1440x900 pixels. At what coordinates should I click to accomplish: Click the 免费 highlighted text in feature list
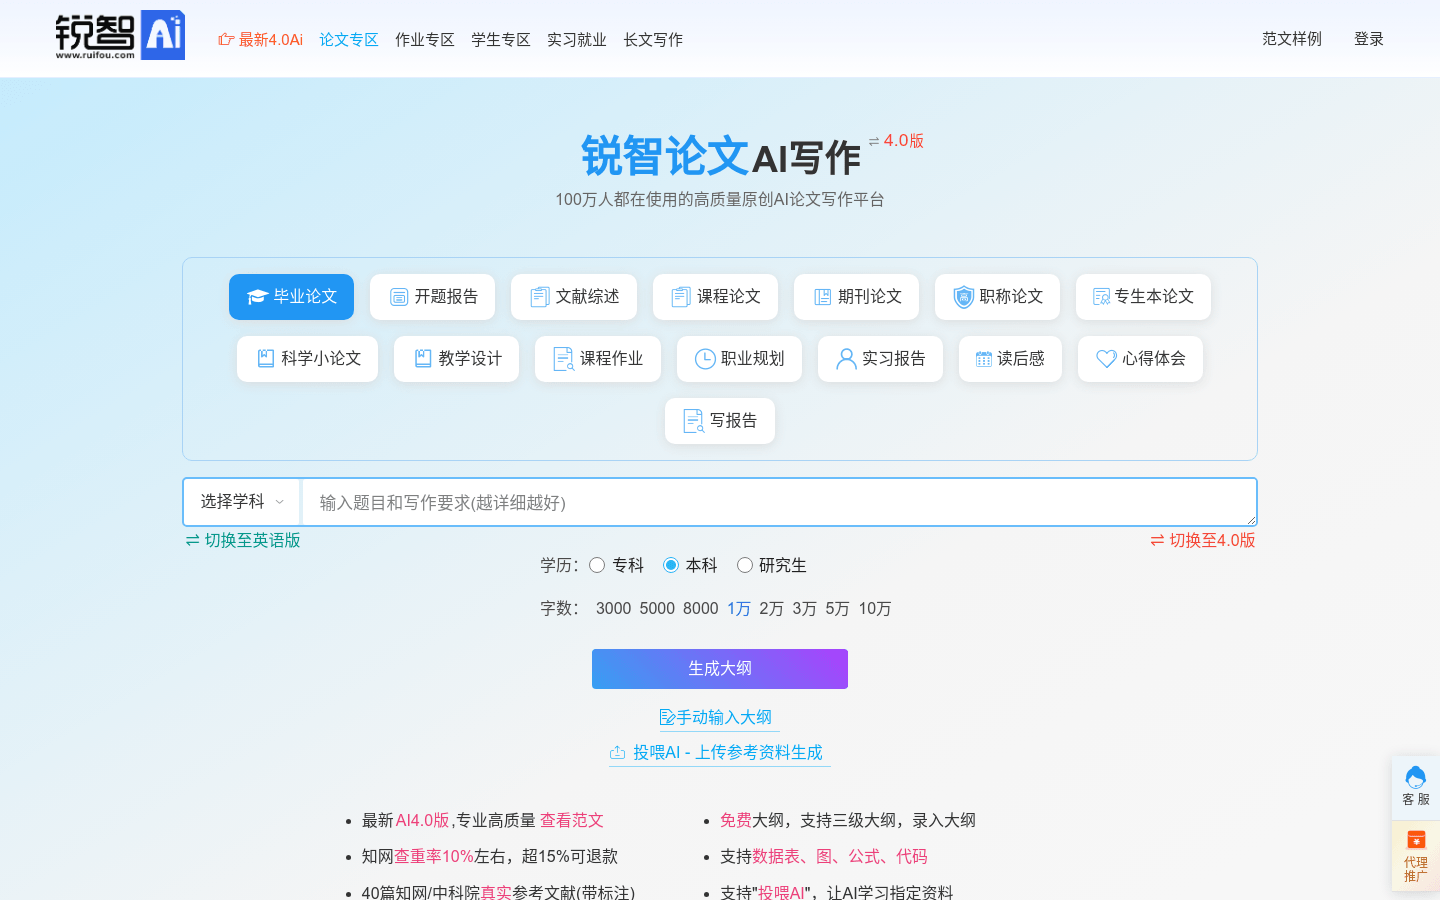click(x=736, y=820)
